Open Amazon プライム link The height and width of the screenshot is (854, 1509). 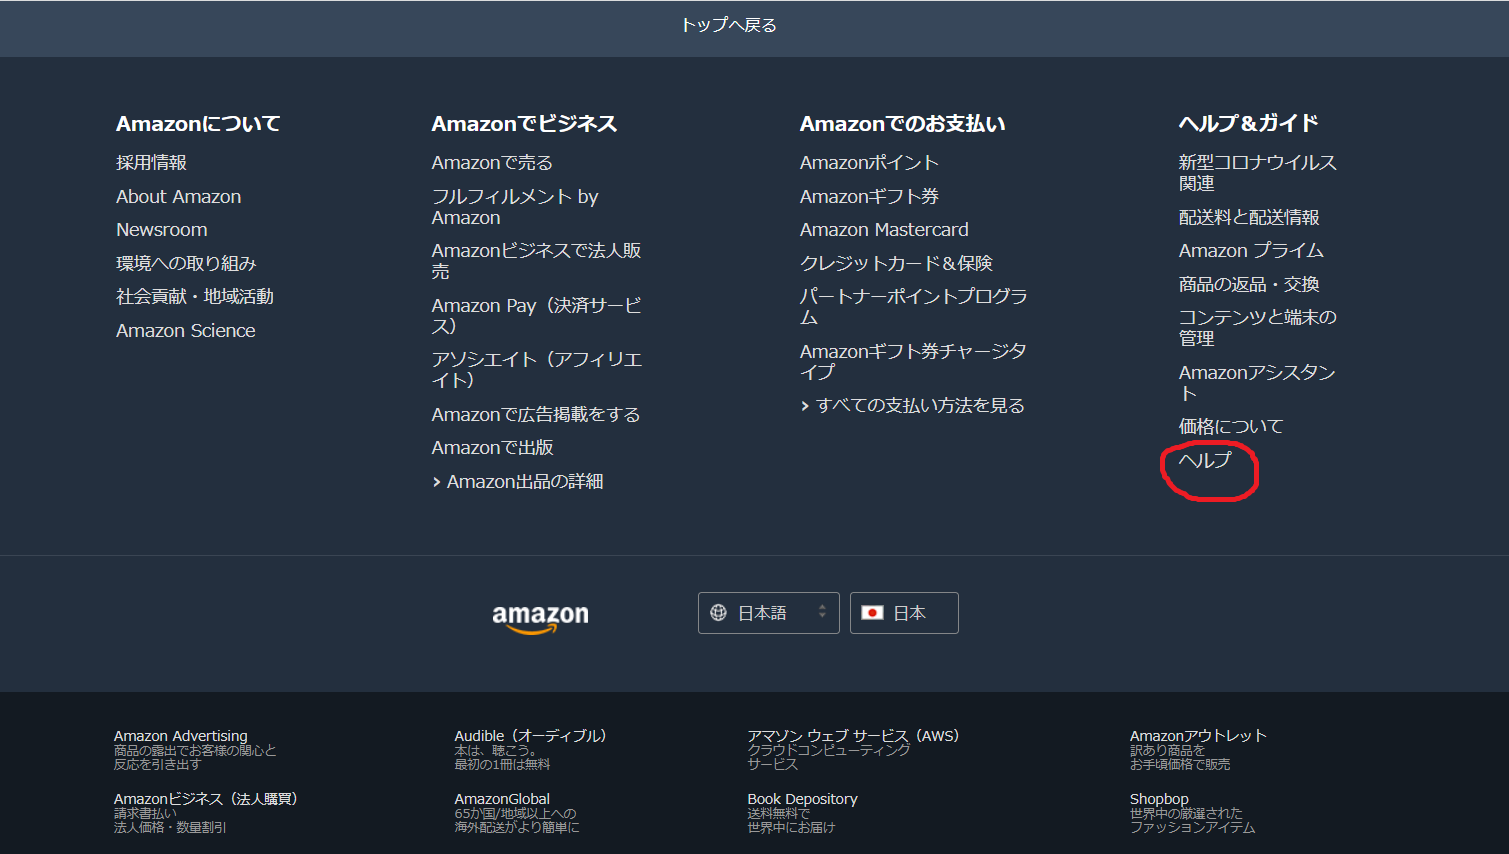1251,251
